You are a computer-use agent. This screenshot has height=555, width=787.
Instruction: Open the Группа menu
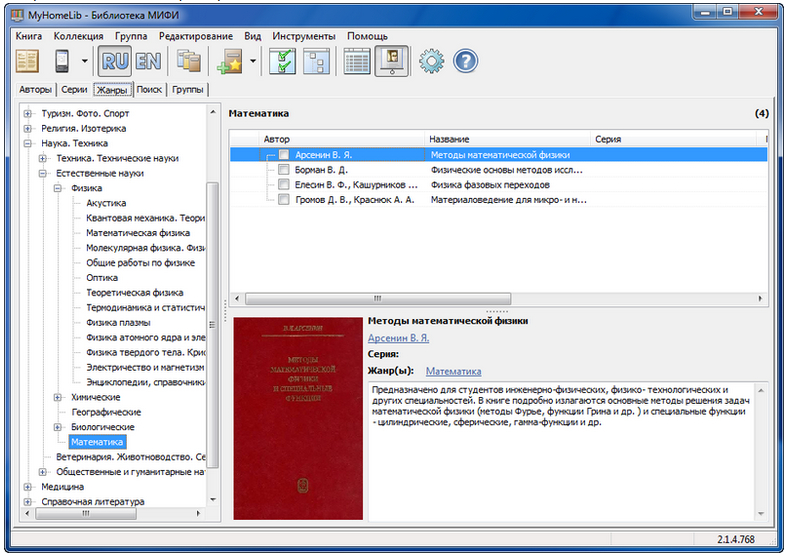(x=131, y=36)
